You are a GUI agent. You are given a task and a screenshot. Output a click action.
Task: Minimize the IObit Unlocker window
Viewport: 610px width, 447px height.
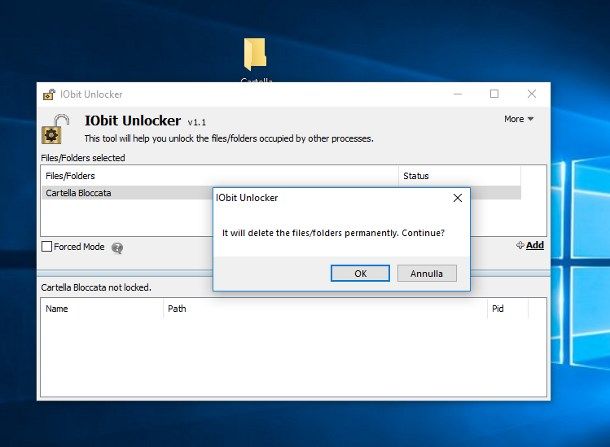click(458, 94)
